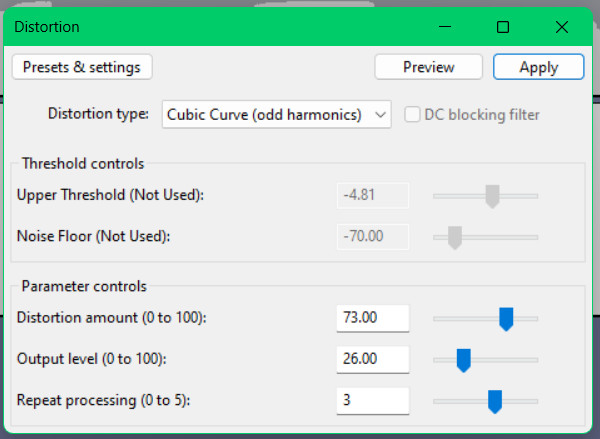Click the Repeat processing slider thumb
600x439 pixels.
494,401
